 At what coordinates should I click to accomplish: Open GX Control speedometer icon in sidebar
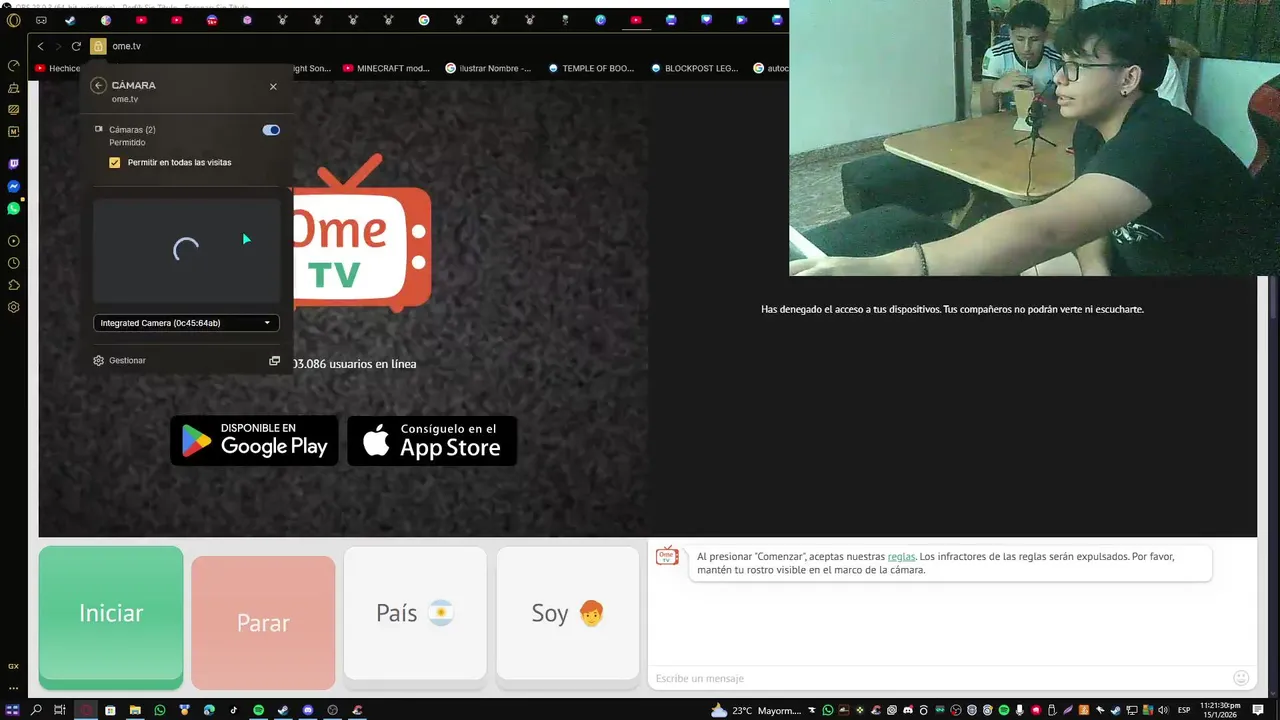tap(14, 65)
